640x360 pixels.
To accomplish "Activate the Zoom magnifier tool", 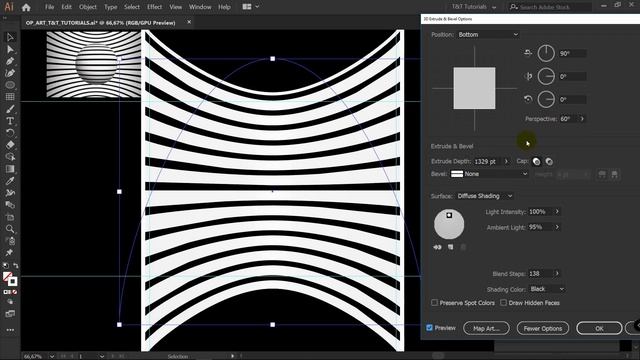I will coord(10,229).
